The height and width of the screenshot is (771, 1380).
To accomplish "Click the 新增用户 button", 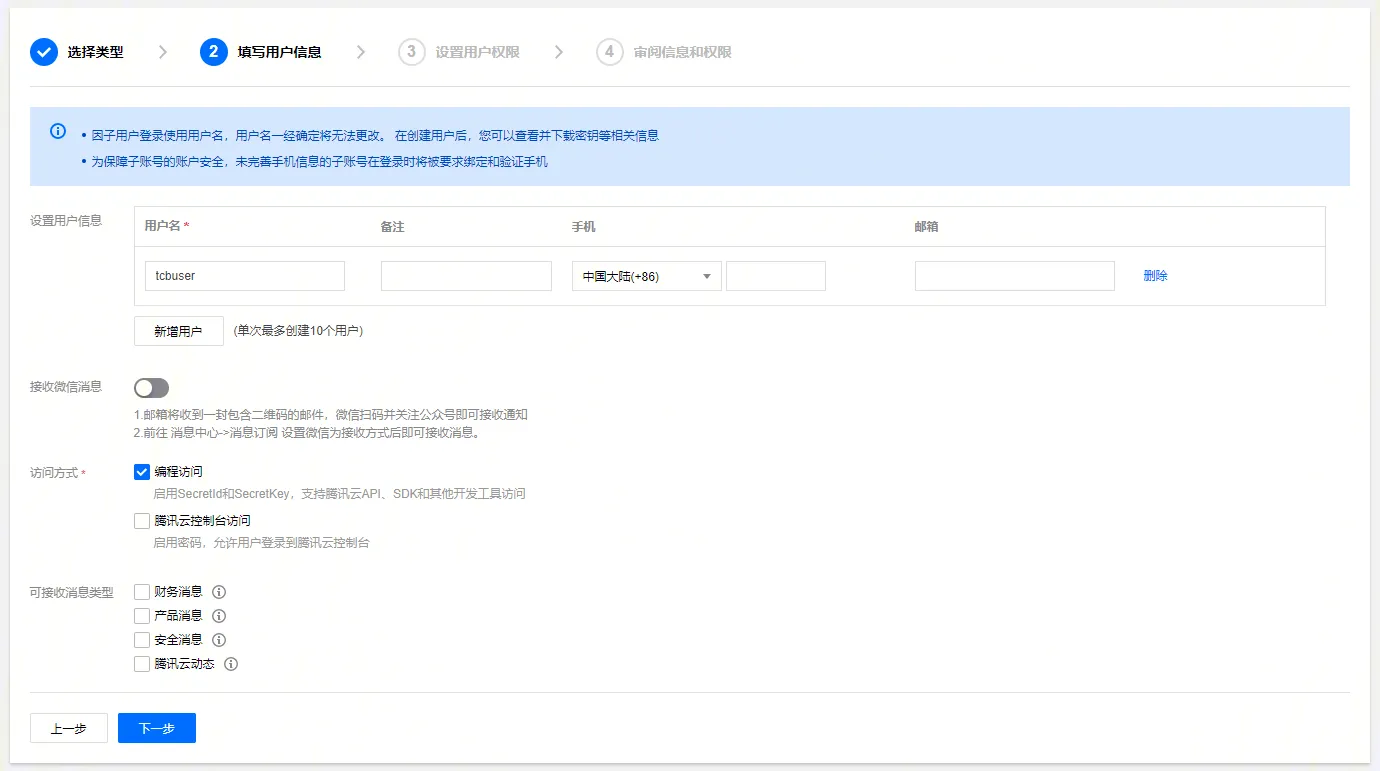I will (179, 331).
